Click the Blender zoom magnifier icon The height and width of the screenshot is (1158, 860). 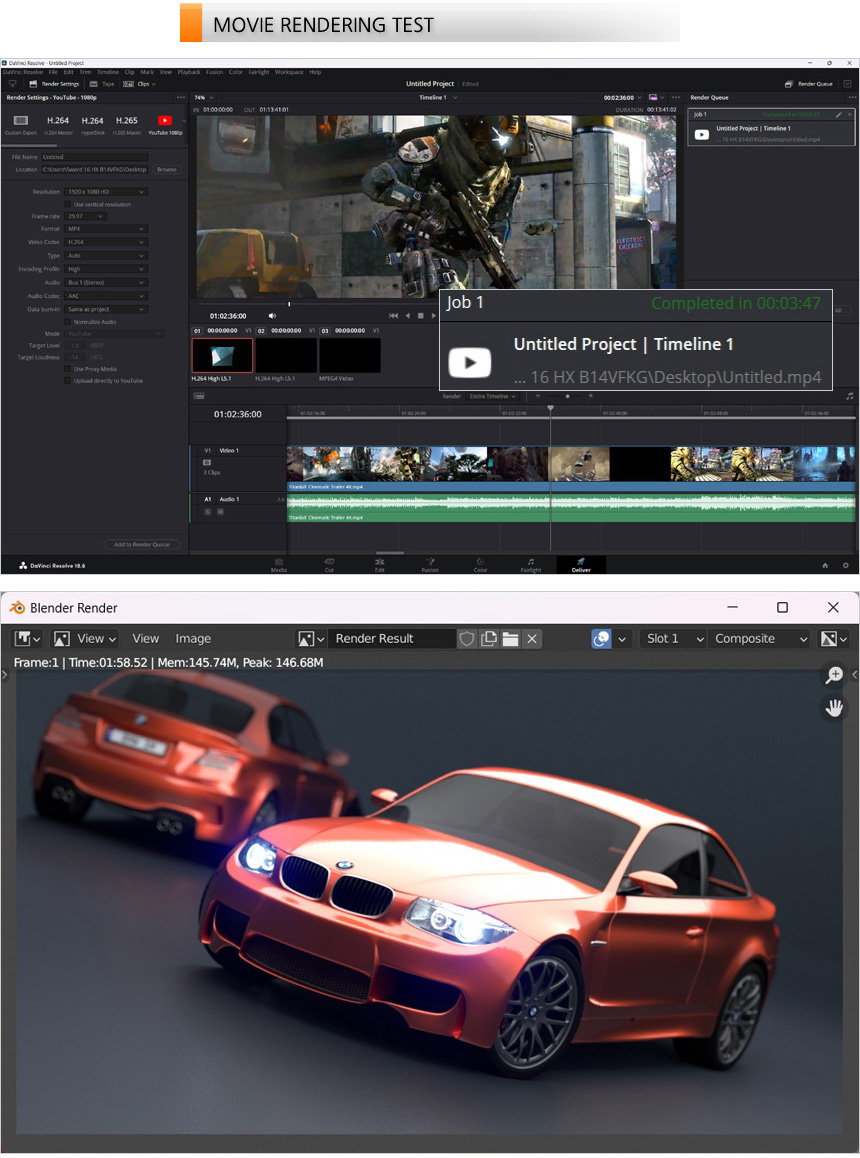click(834, 675)
